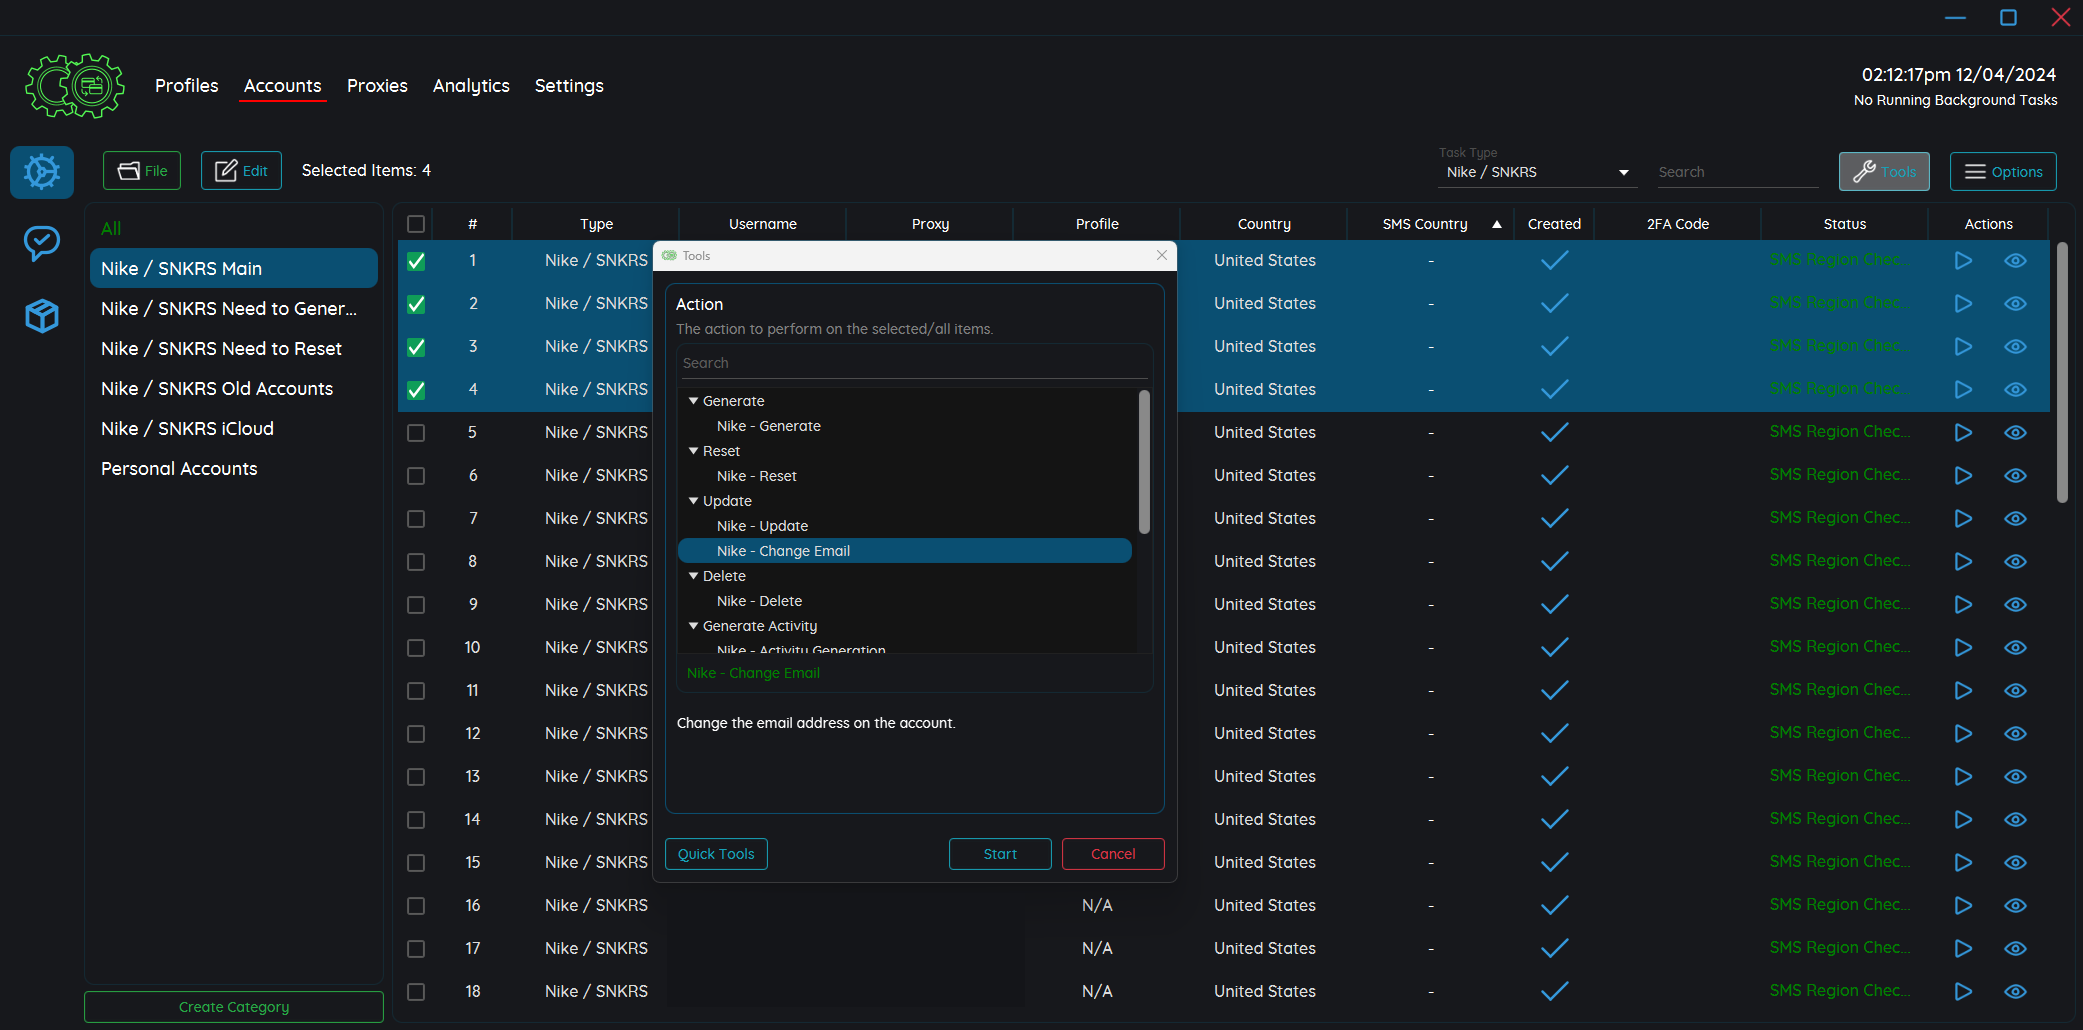The height and width of the screenshot is (1030, 2083).
Task: Click the Edit pencil button
Action: (x=241, y=171)
